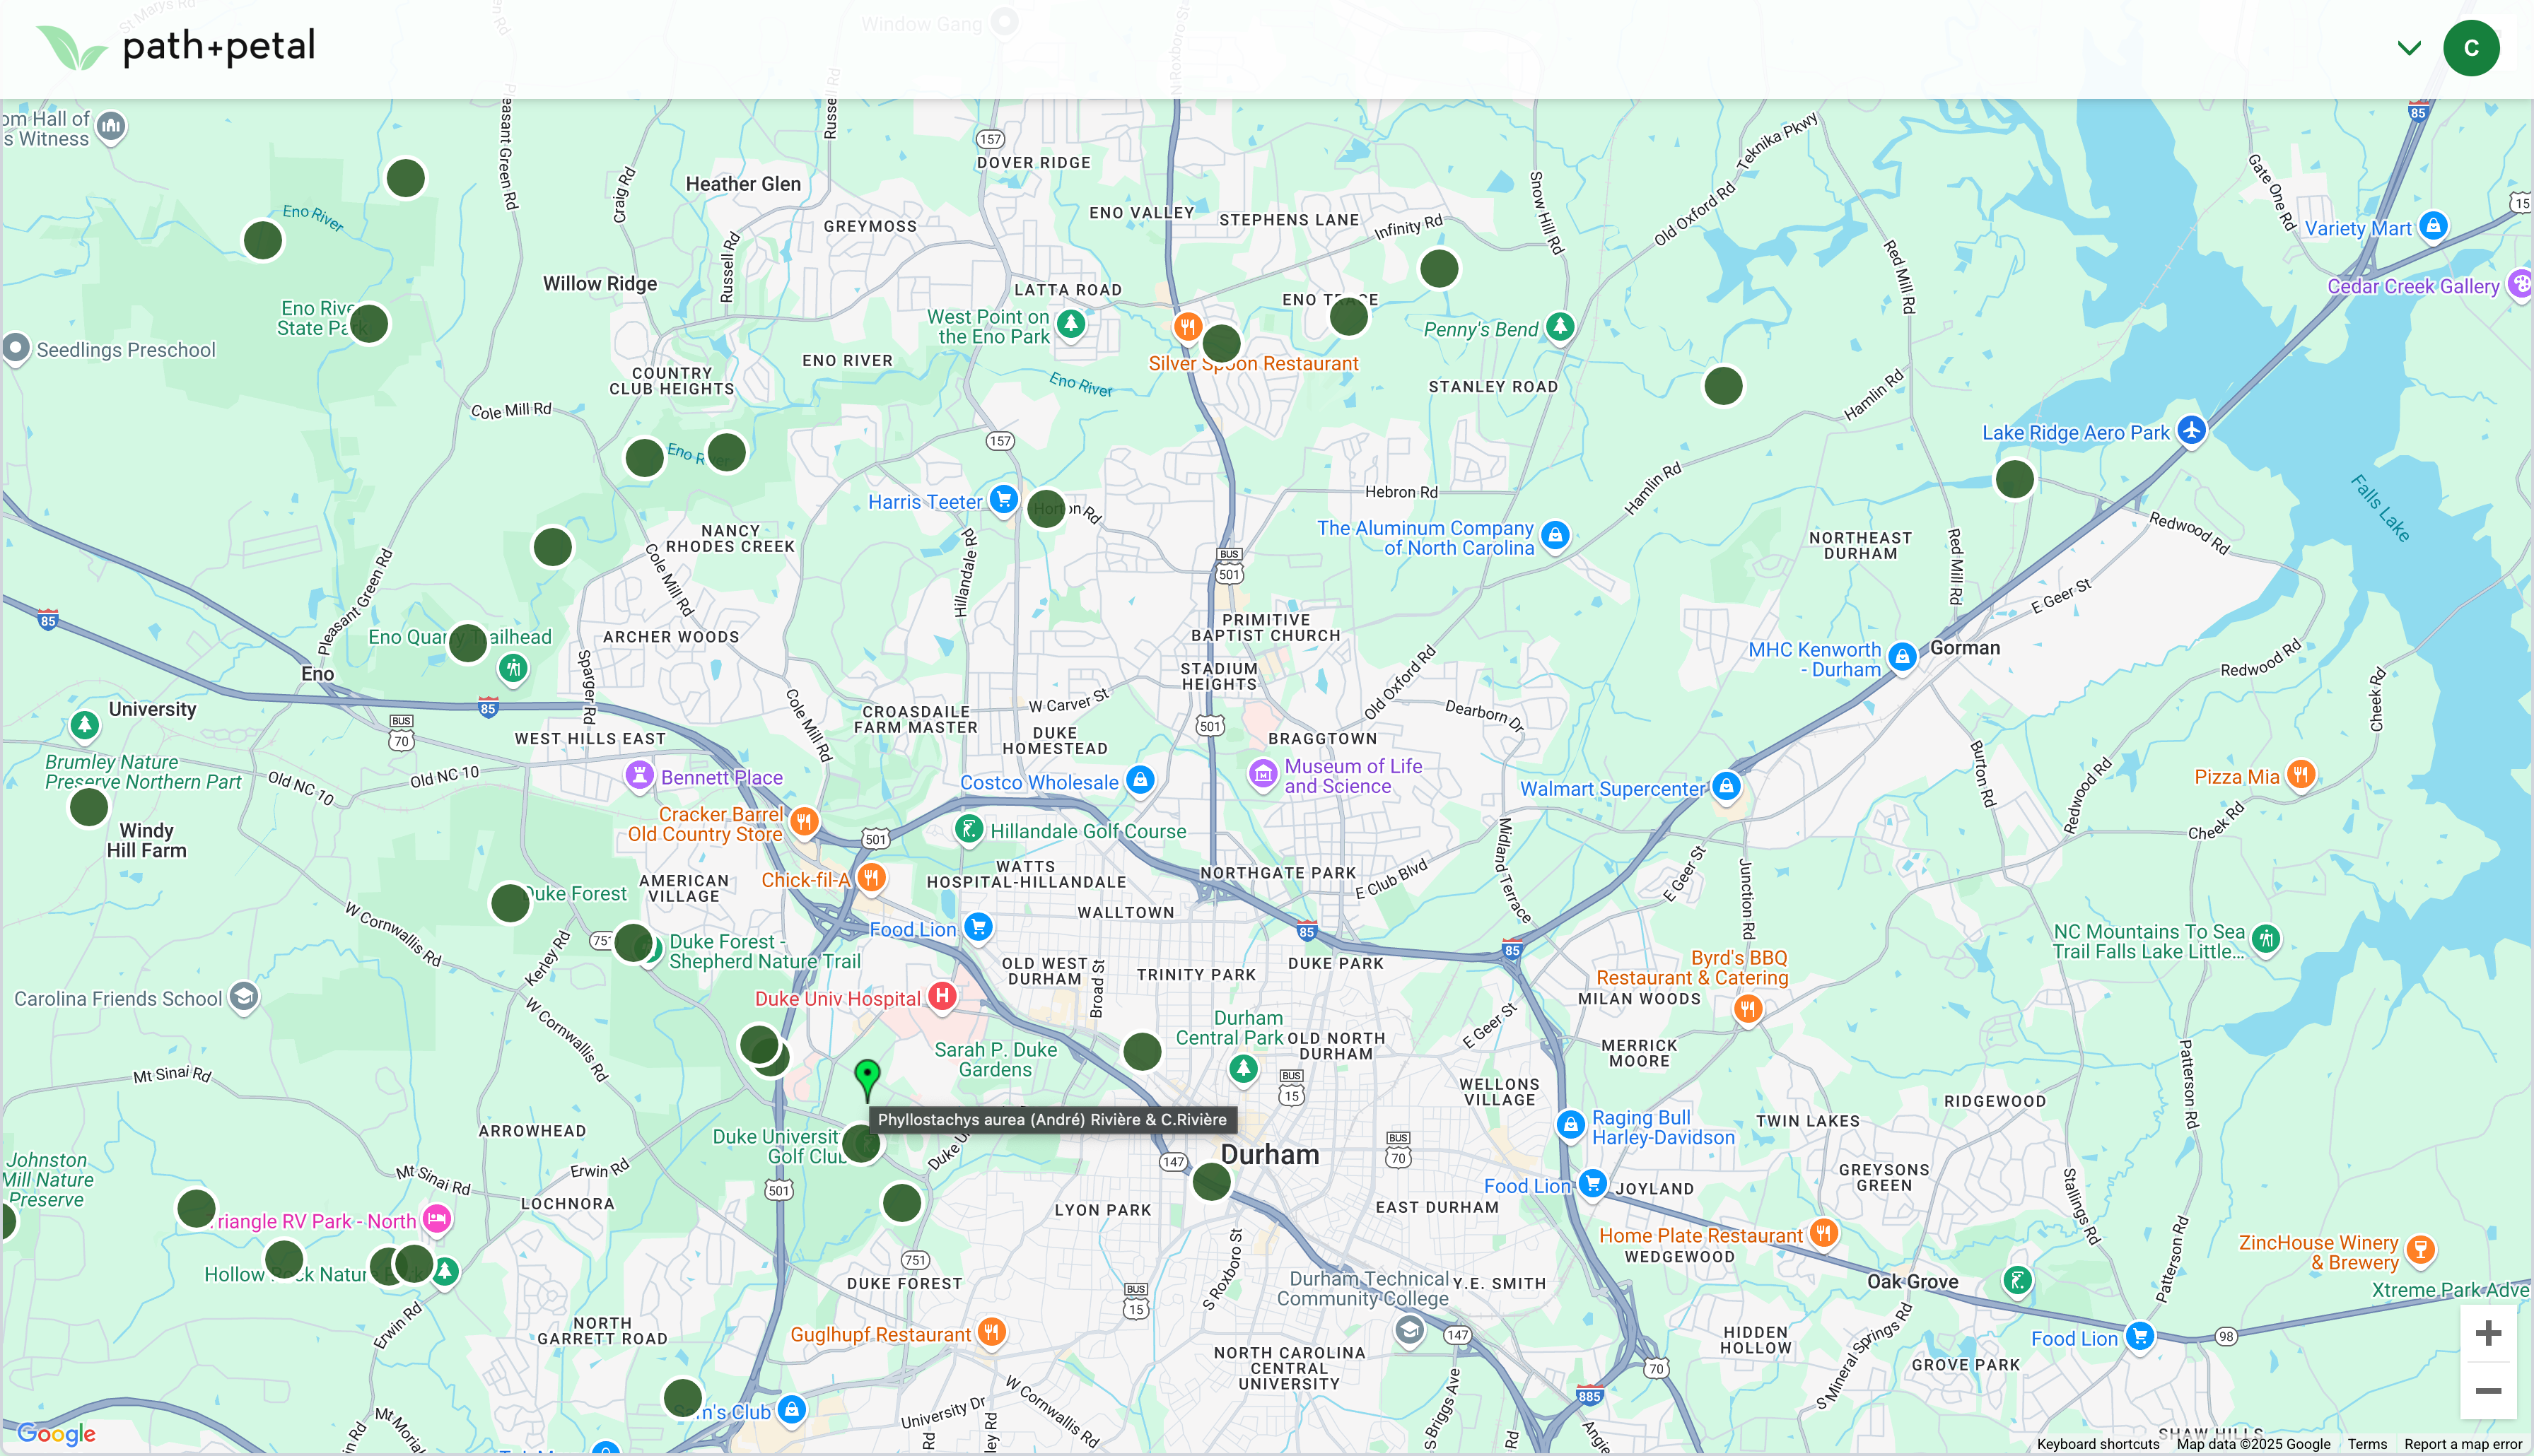2534x1456 pixels.
Task: Select dark green plant dot near Stanley Road
Action: pyautogui.click(x=1723, y=386)
